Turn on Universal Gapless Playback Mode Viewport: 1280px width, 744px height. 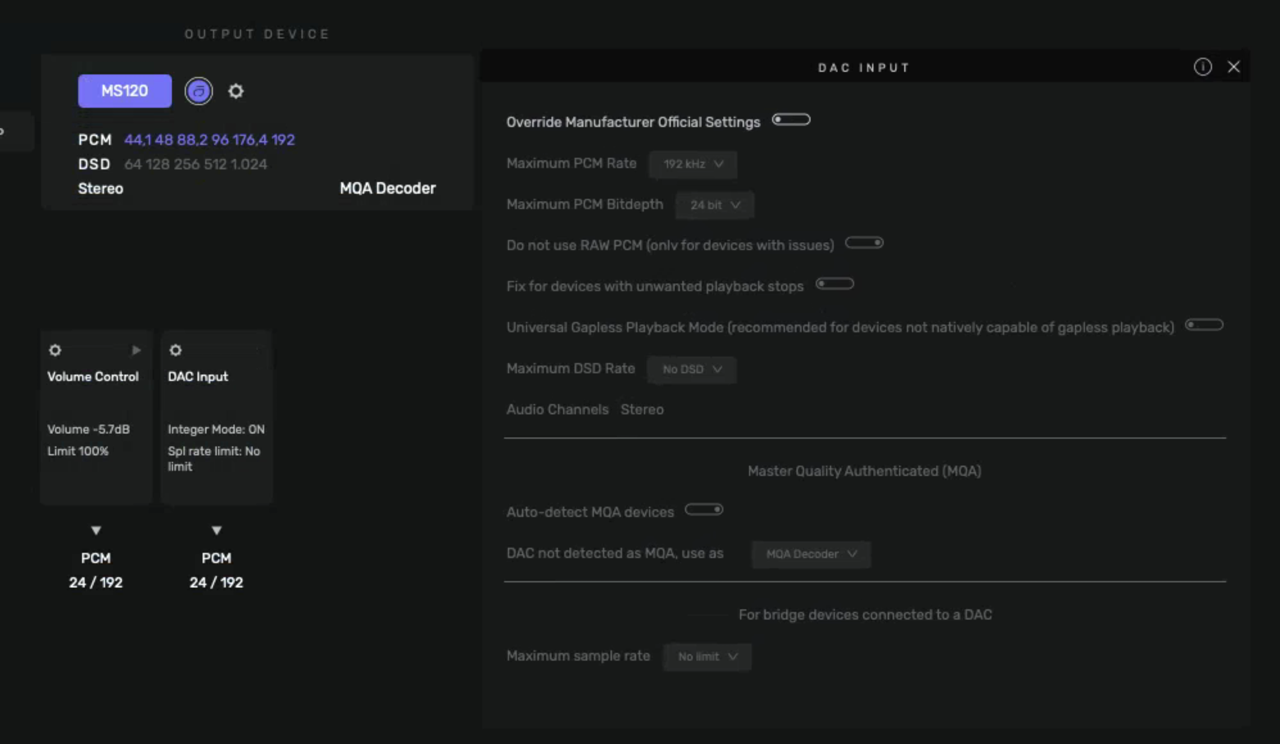[x=1204, y=325]
